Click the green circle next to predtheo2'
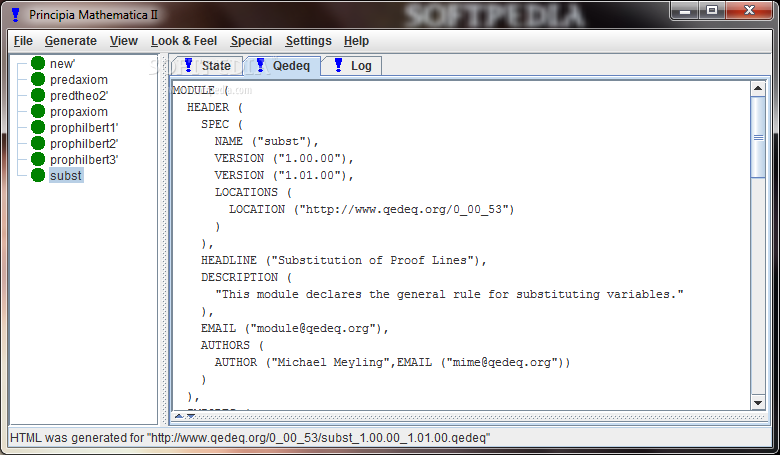 point(38,95)
